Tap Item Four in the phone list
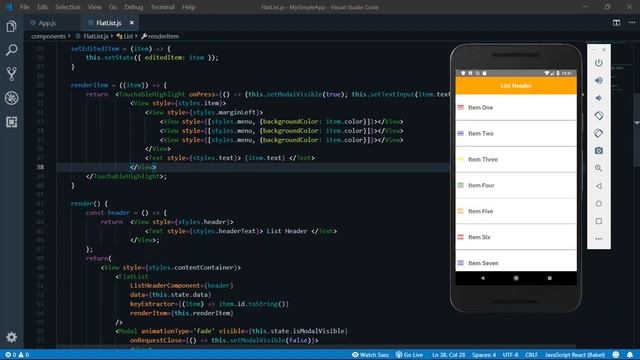This screenshot has height=360, width=640. click(x=516, y=185)
